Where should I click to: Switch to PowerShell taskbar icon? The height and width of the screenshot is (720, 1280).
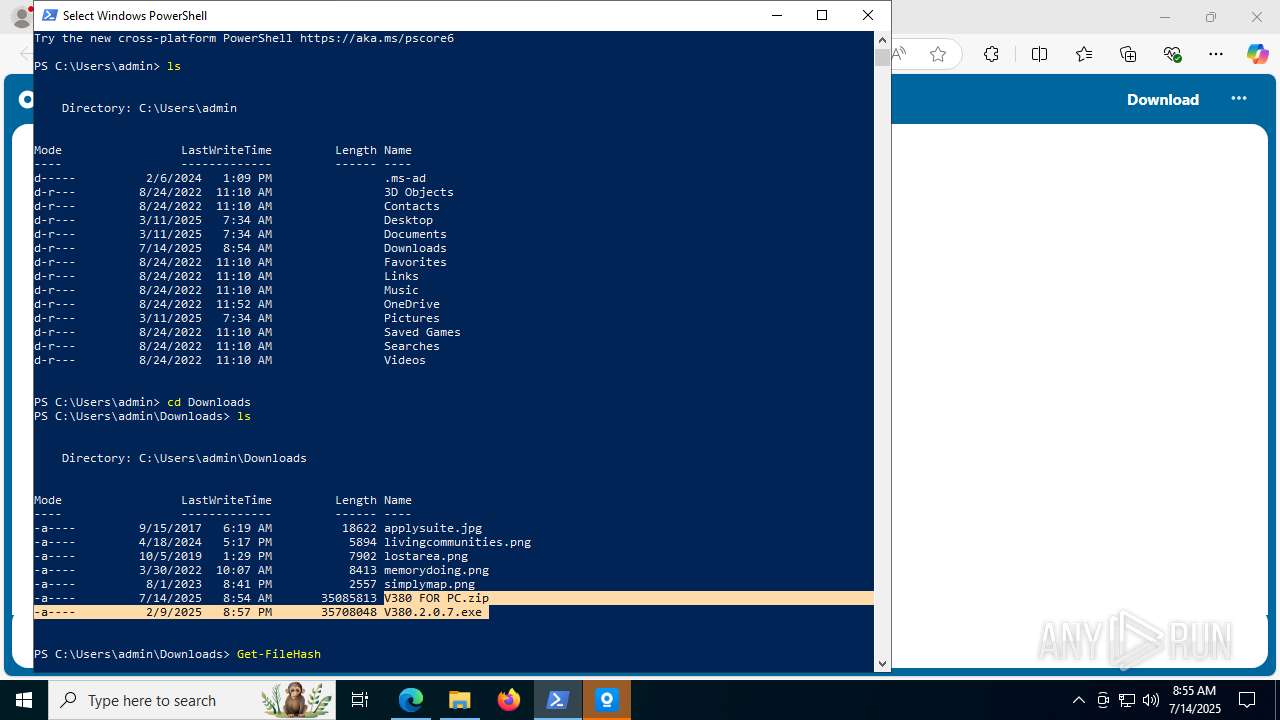tap(558, 700)
